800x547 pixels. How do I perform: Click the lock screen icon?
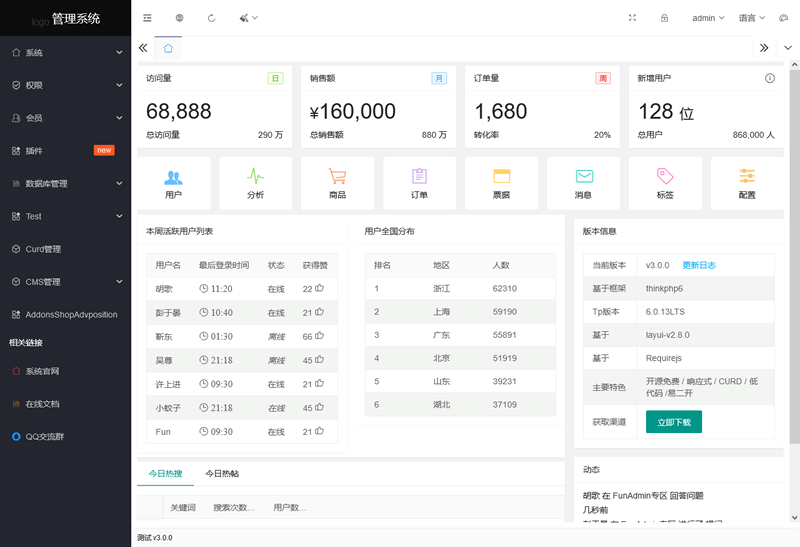[664, 18]
